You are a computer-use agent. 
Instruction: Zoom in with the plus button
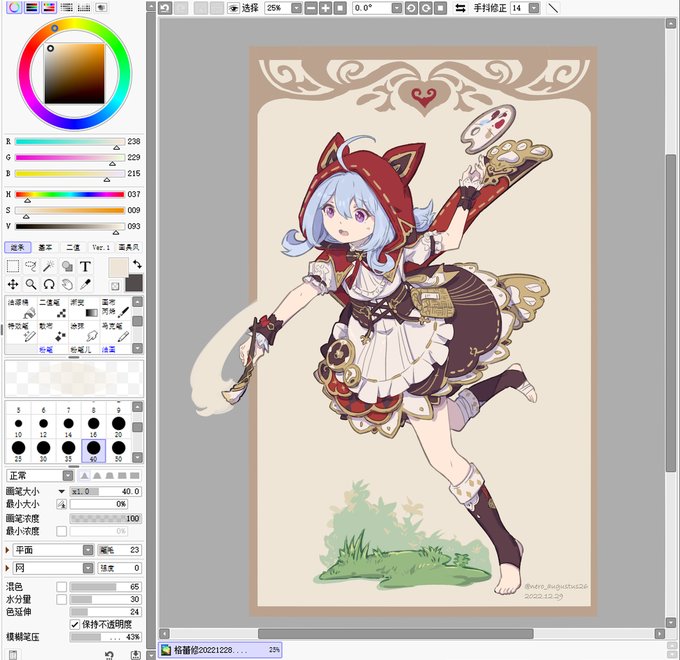325,8
